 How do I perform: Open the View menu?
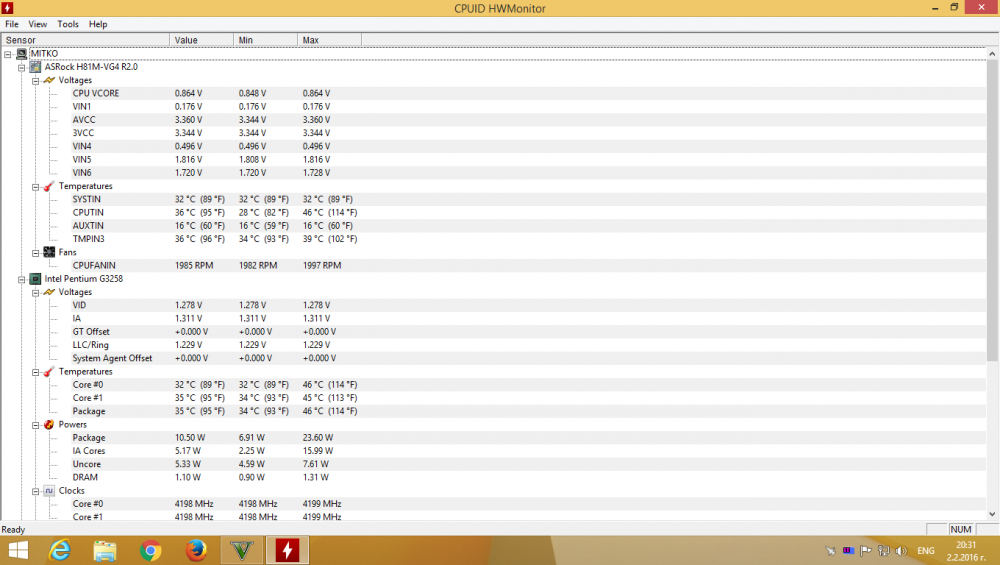tap(38, 24)
